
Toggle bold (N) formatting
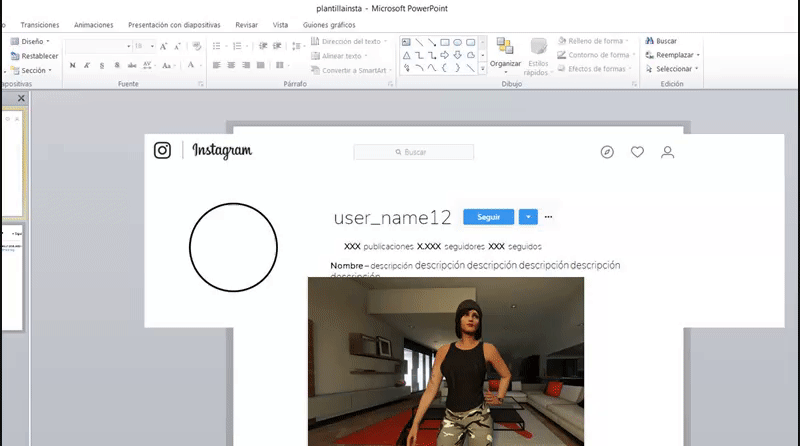72,65
